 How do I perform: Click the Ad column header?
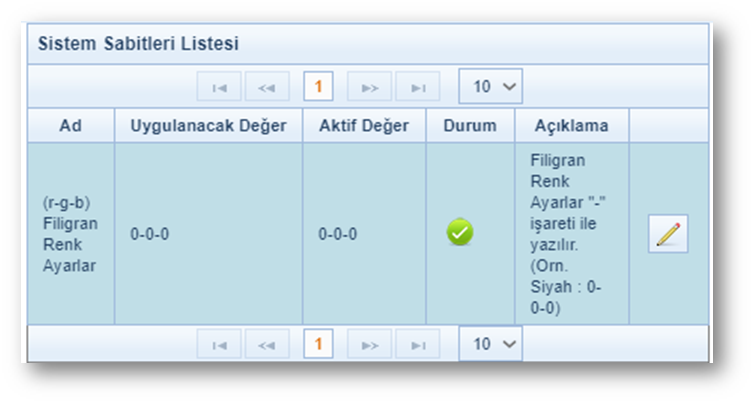pyautogui.click(x=70, y=125)
